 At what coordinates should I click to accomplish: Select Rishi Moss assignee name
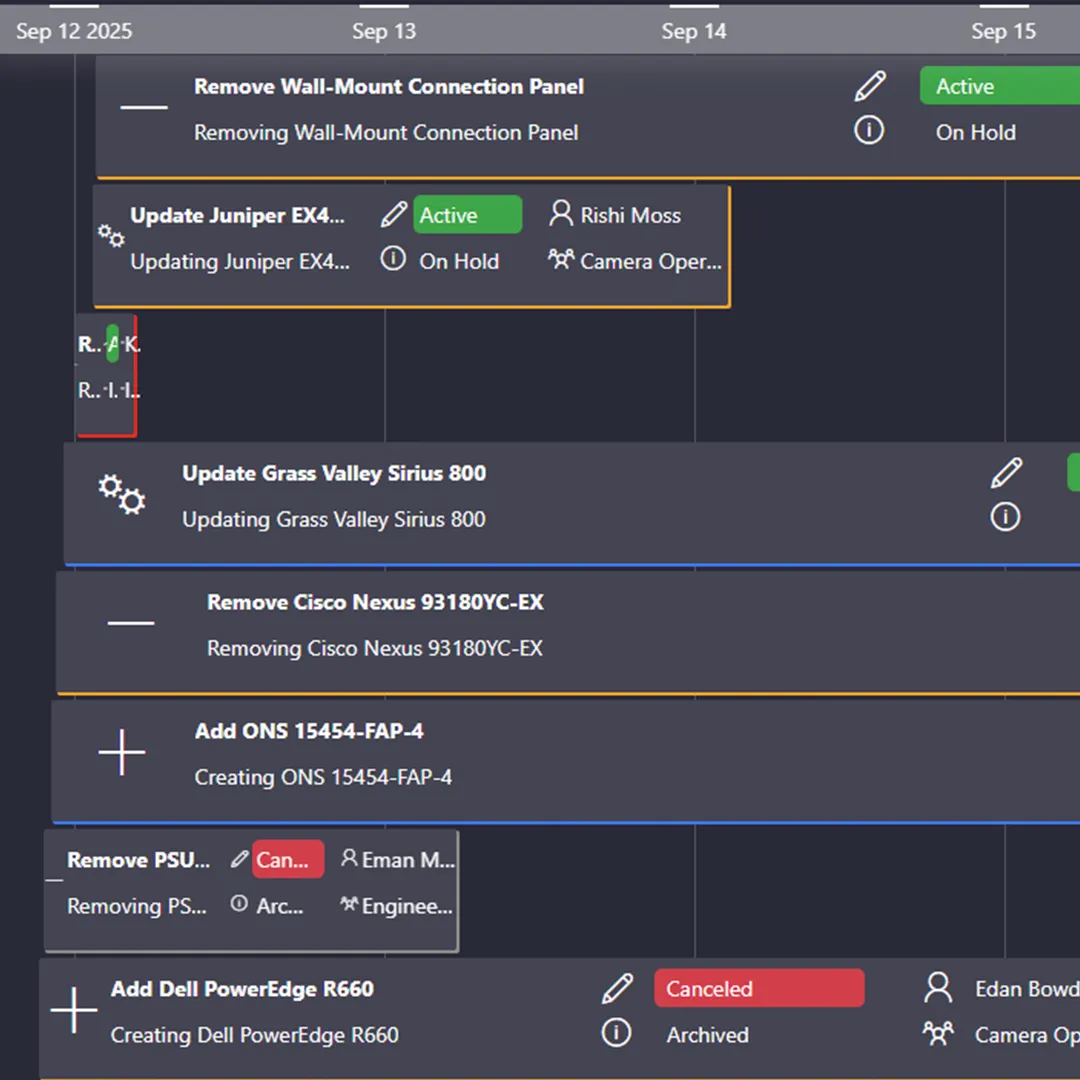630,216
